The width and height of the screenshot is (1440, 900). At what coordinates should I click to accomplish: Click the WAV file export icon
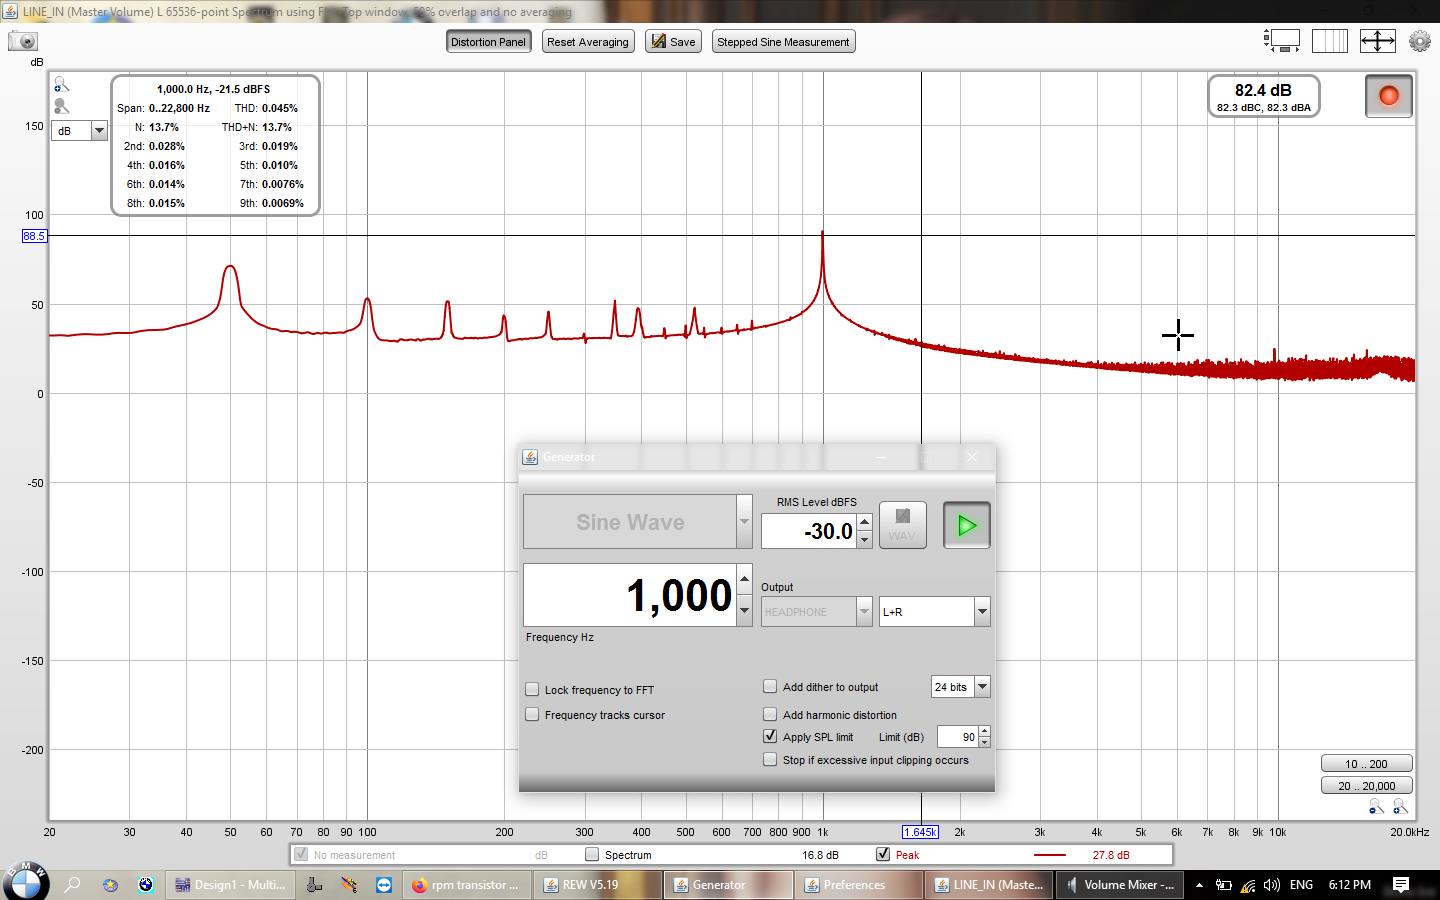pyautogui.click(x=902, y=525)
